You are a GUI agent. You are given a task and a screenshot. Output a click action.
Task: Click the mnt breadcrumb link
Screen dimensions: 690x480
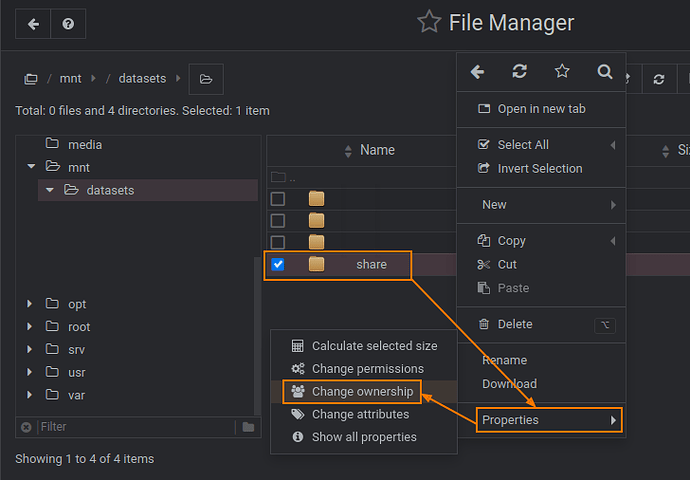pyautogui.click(x=70, y=79)
